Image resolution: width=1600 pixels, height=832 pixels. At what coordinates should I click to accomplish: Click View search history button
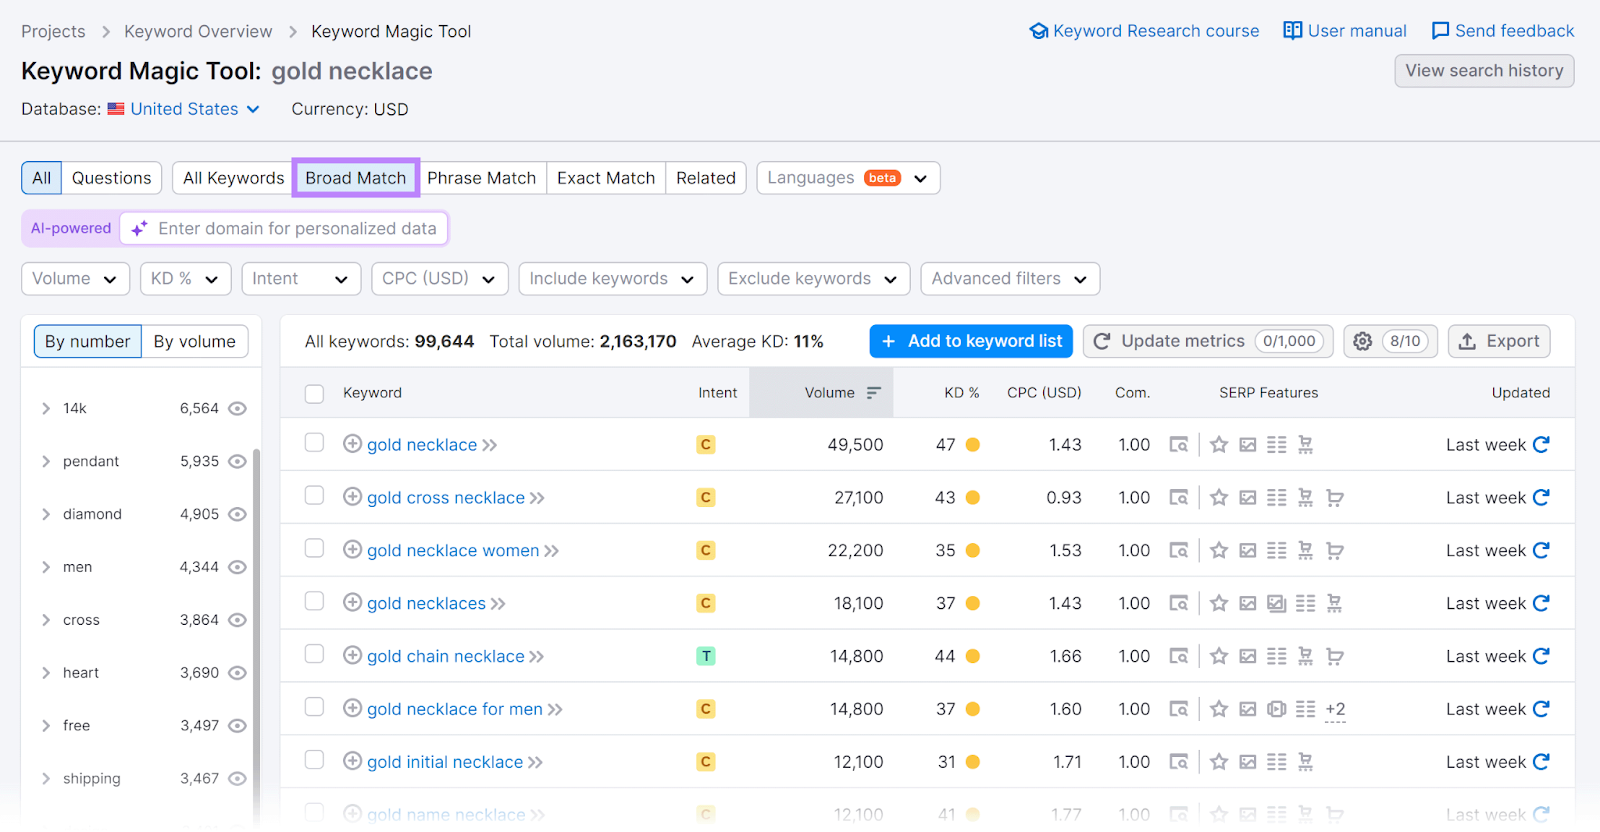[x=1484, y=71]
